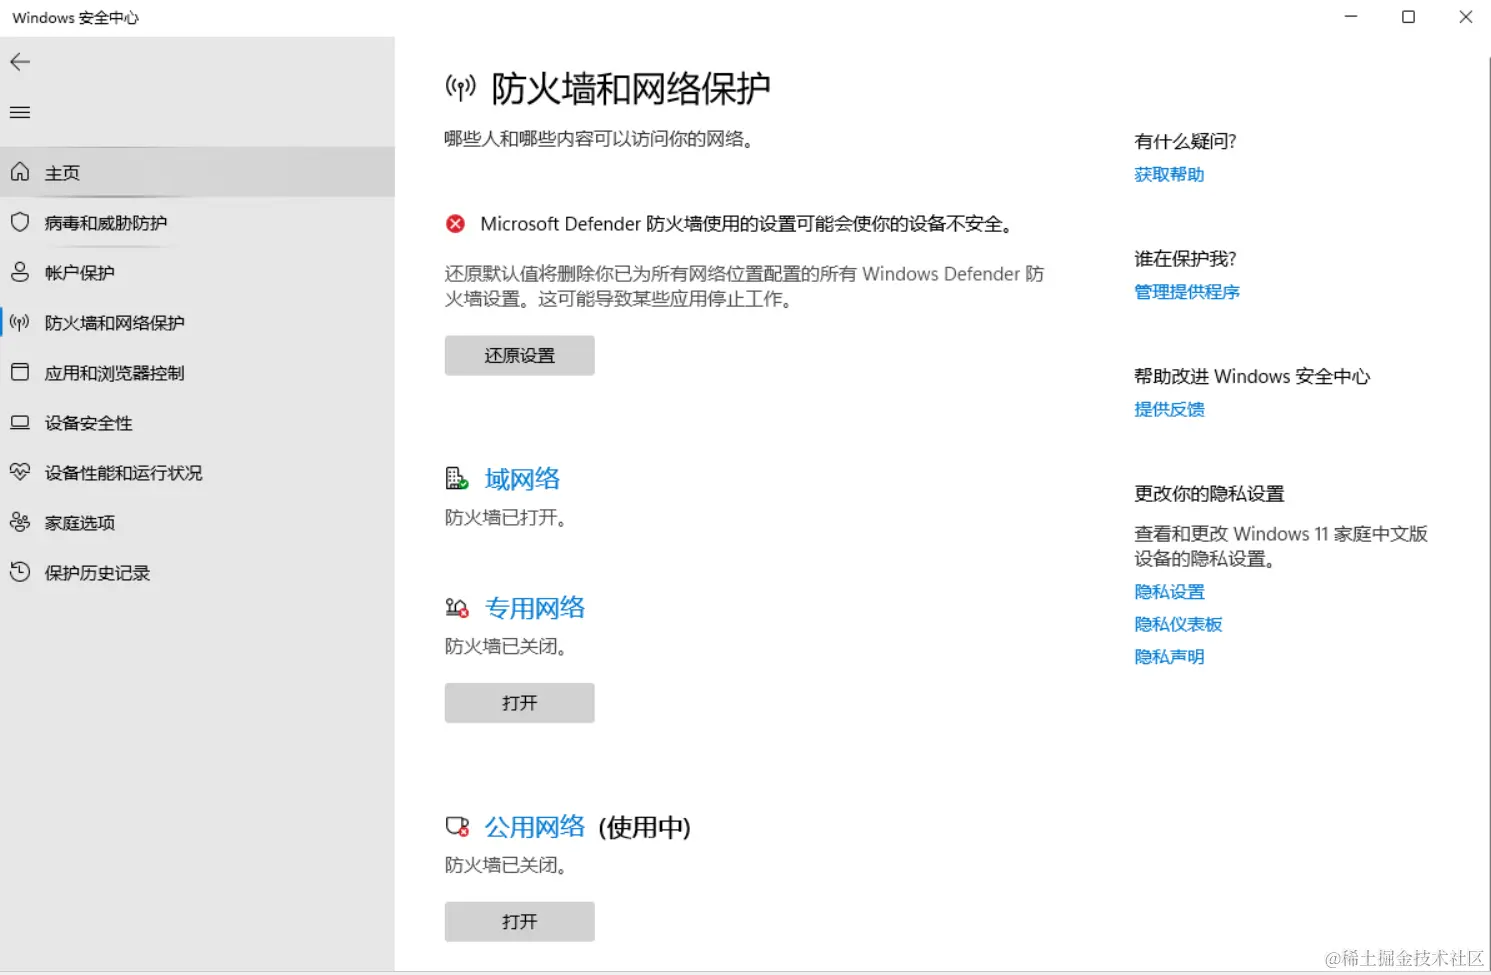
Task: Open 帐户保护 in the sidebar
Action: point(197,272)
